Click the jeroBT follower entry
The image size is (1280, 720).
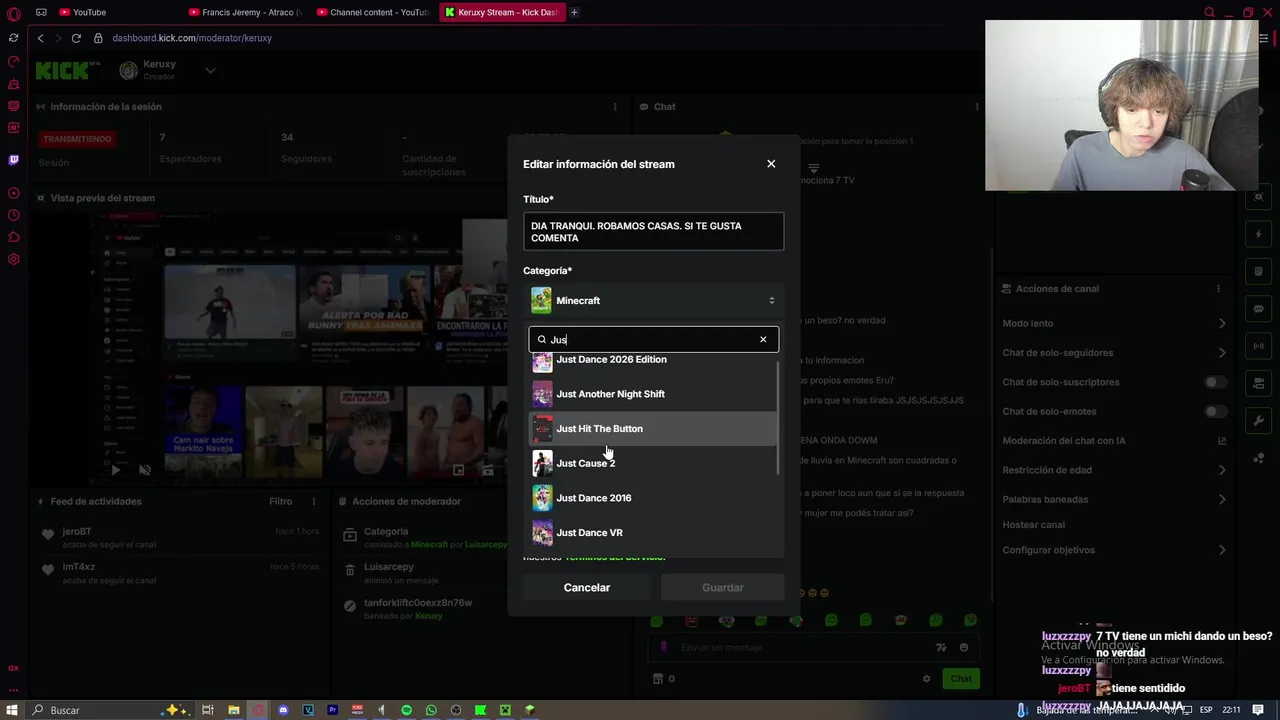178,537
